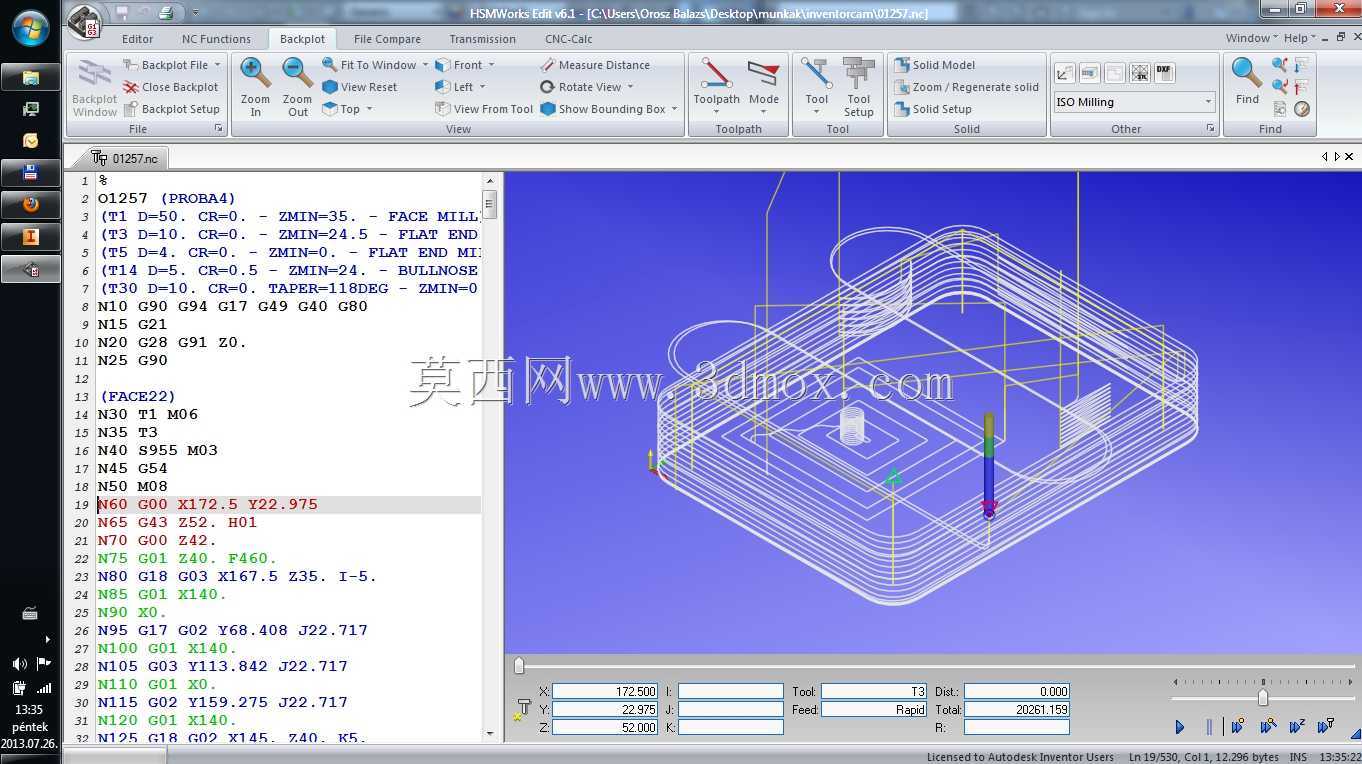Open Windows Explorer from taskbar
The width and height of the screenshot is (1362, 764).
(31, 77)
